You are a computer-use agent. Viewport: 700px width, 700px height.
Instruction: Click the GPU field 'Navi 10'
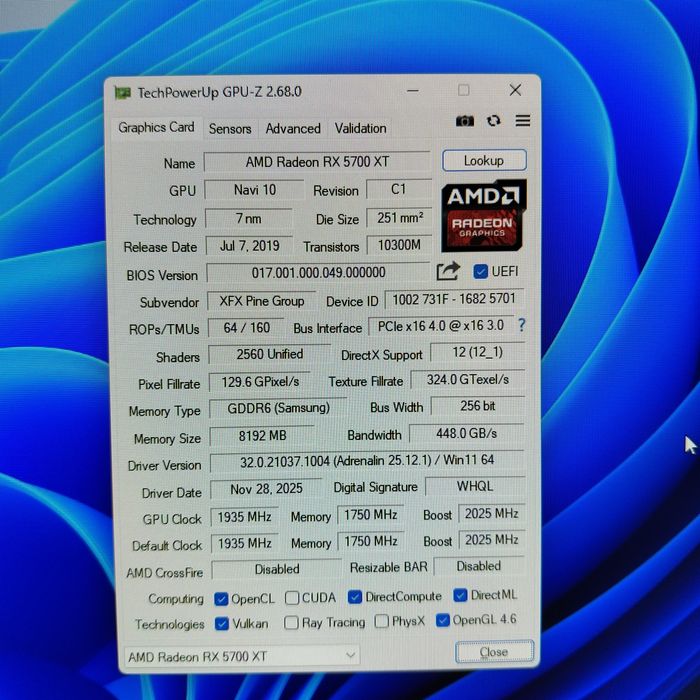coord(254,190)
